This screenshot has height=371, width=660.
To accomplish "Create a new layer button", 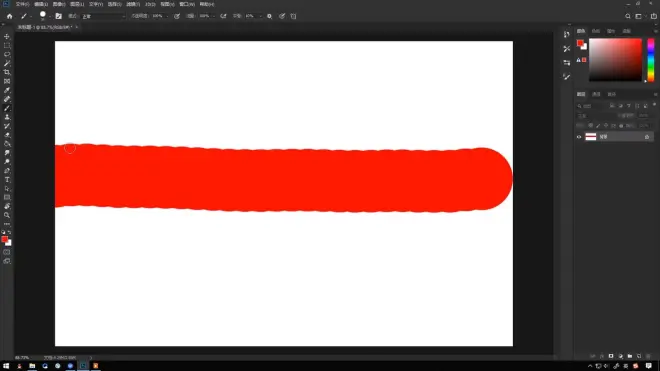I will (639, 356).
